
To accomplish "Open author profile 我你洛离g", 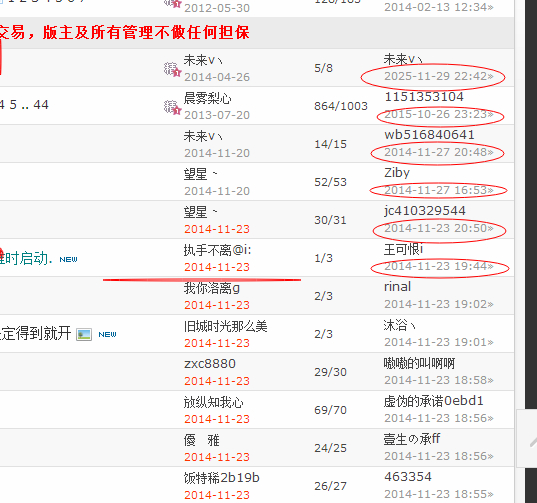I will click(212, 288).
